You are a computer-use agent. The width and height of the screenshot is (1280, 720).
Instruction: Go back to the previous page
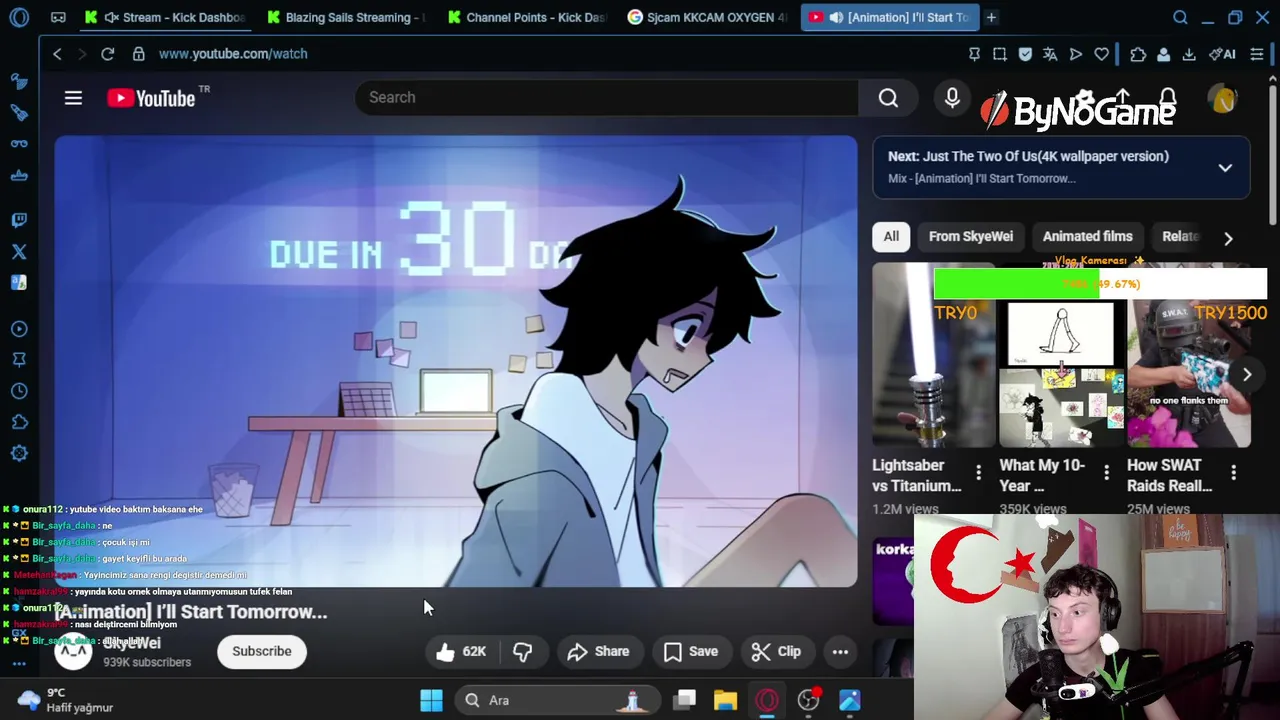(57, 54)
